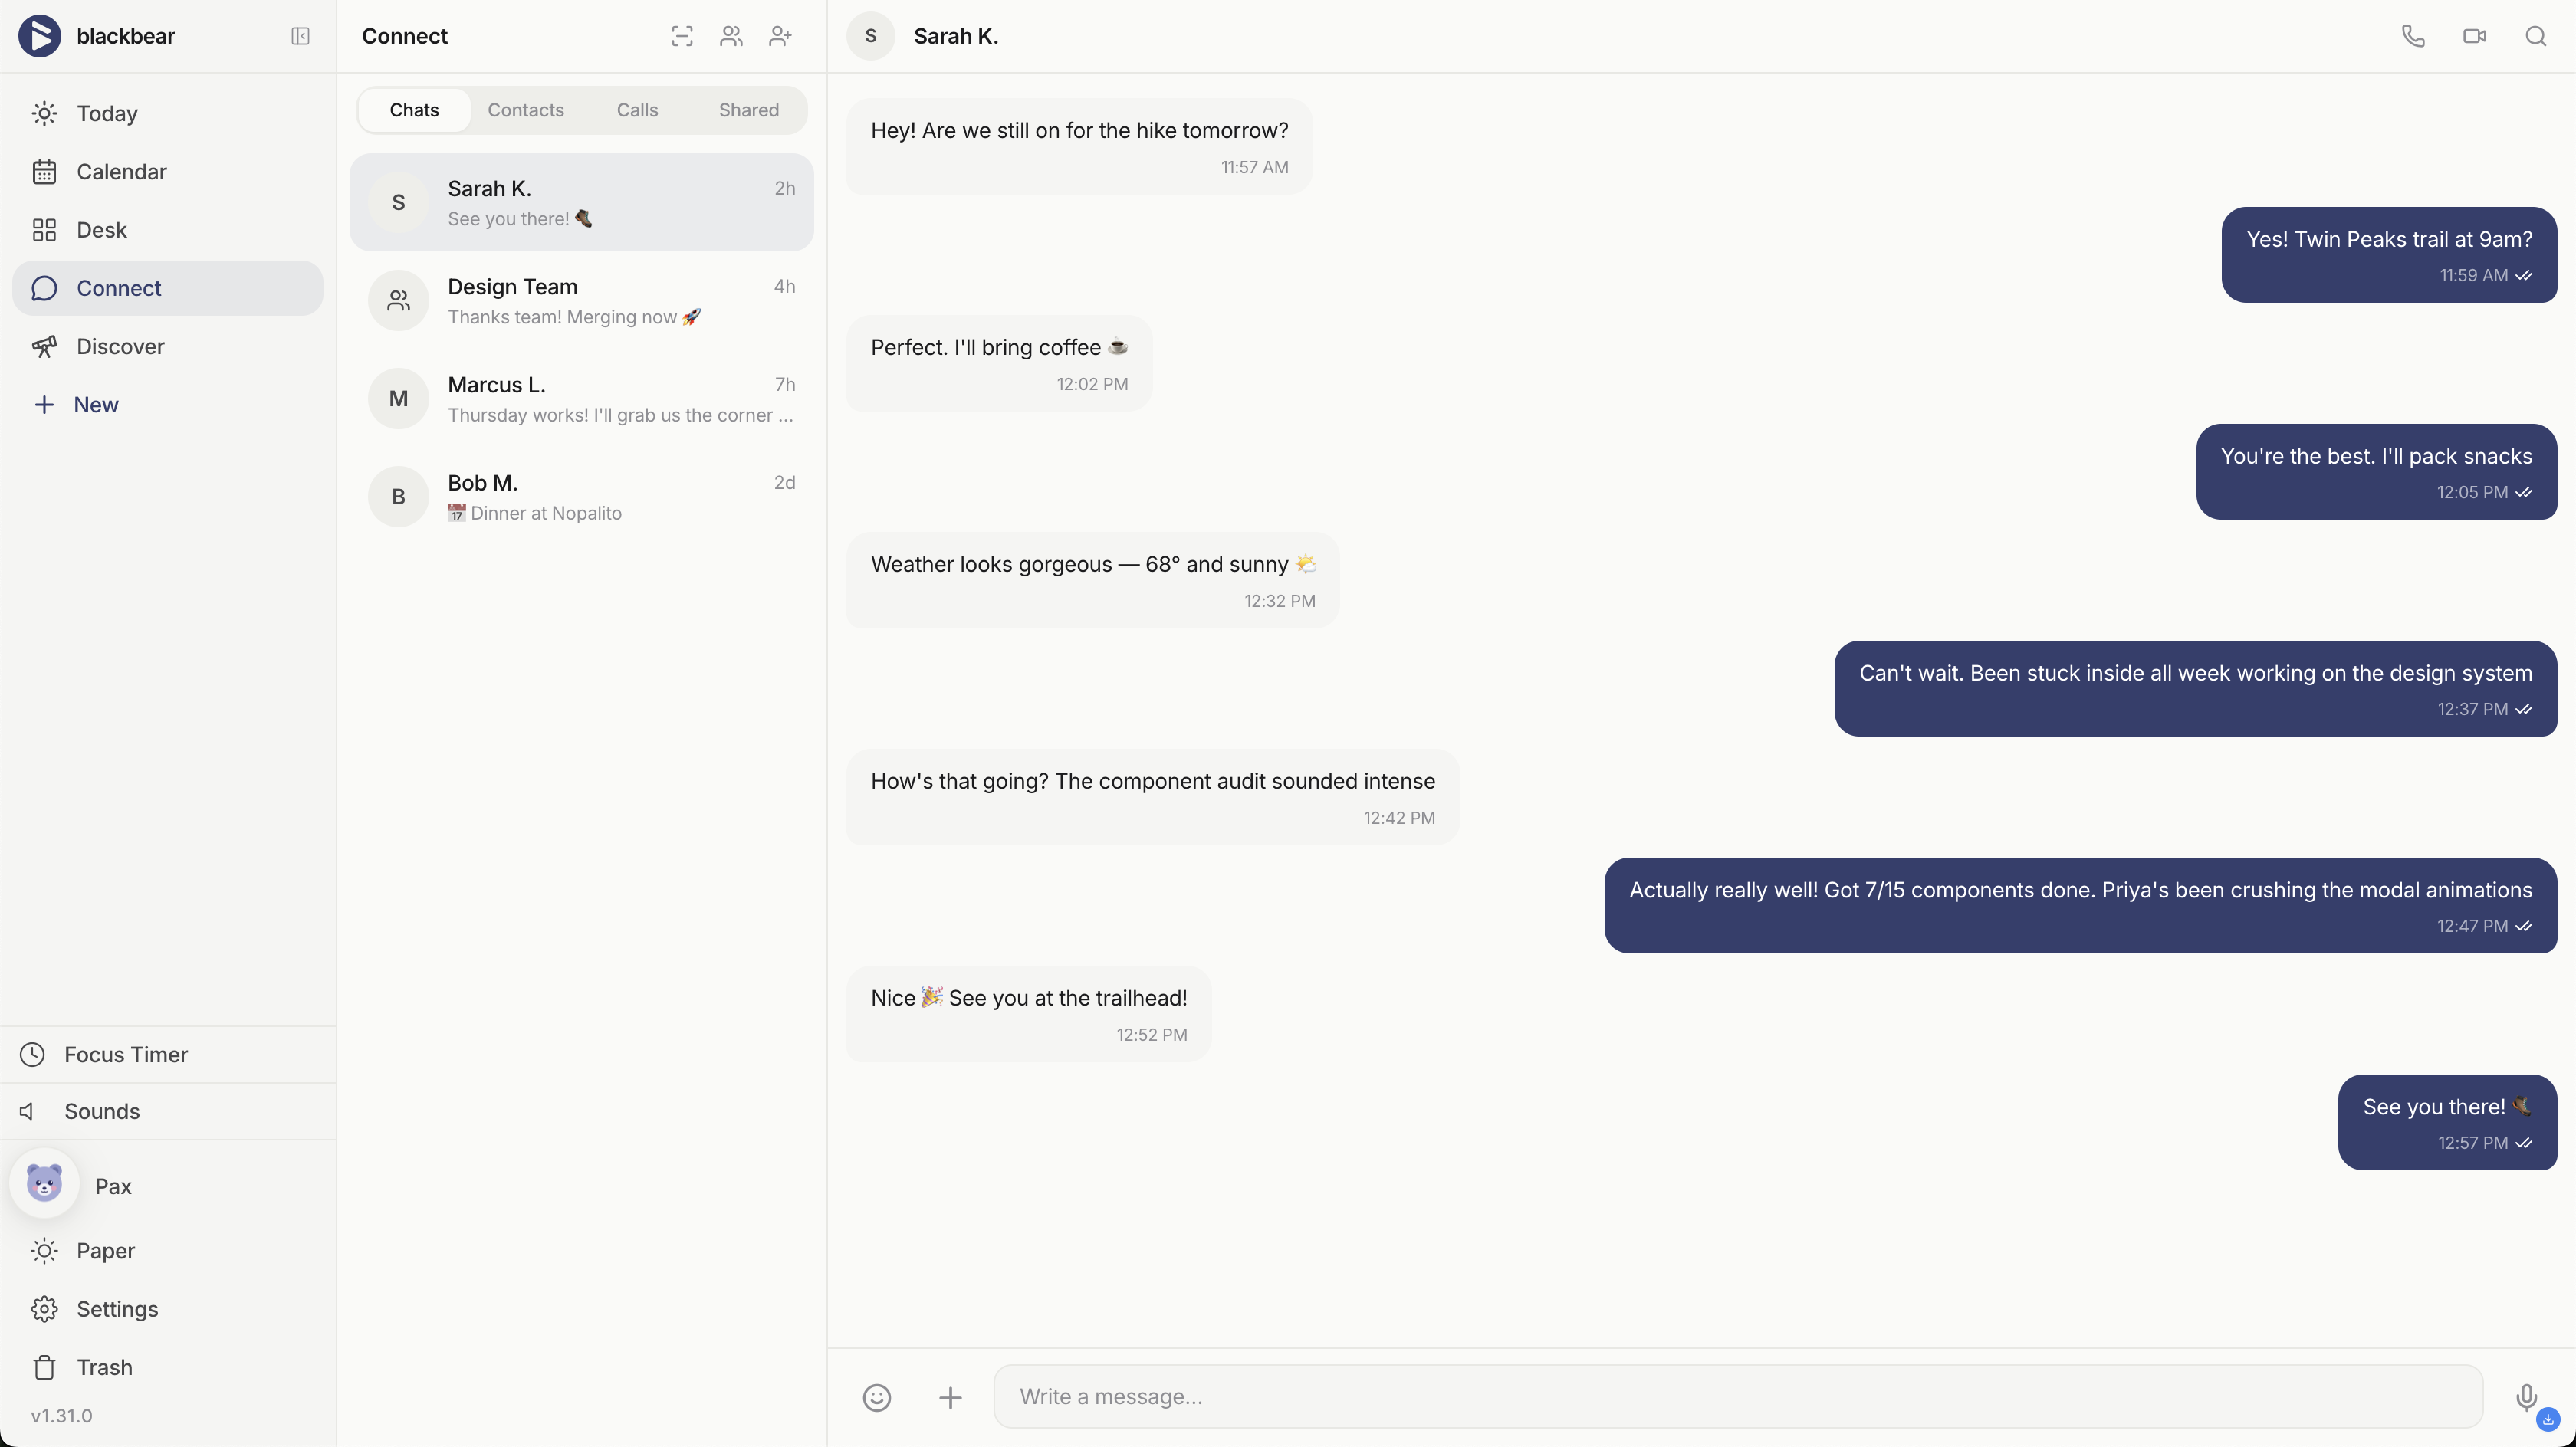
Task: Open the Calls tab
Action: pyautogui.click(x=637, y=110)
